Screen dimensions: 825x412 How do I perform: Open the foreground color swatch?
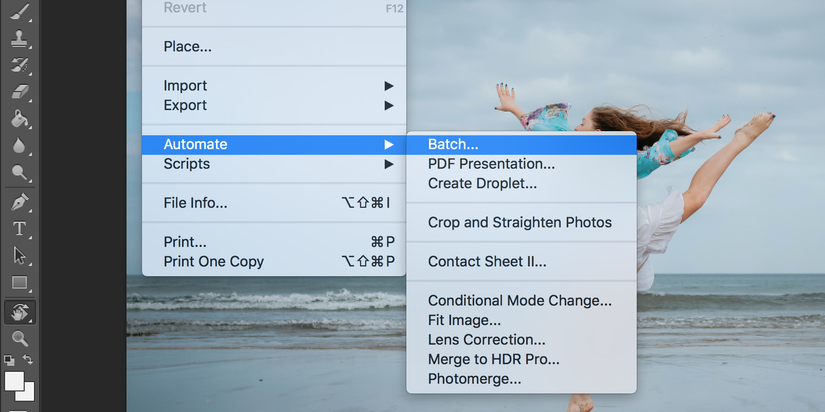tap(14, 381)
